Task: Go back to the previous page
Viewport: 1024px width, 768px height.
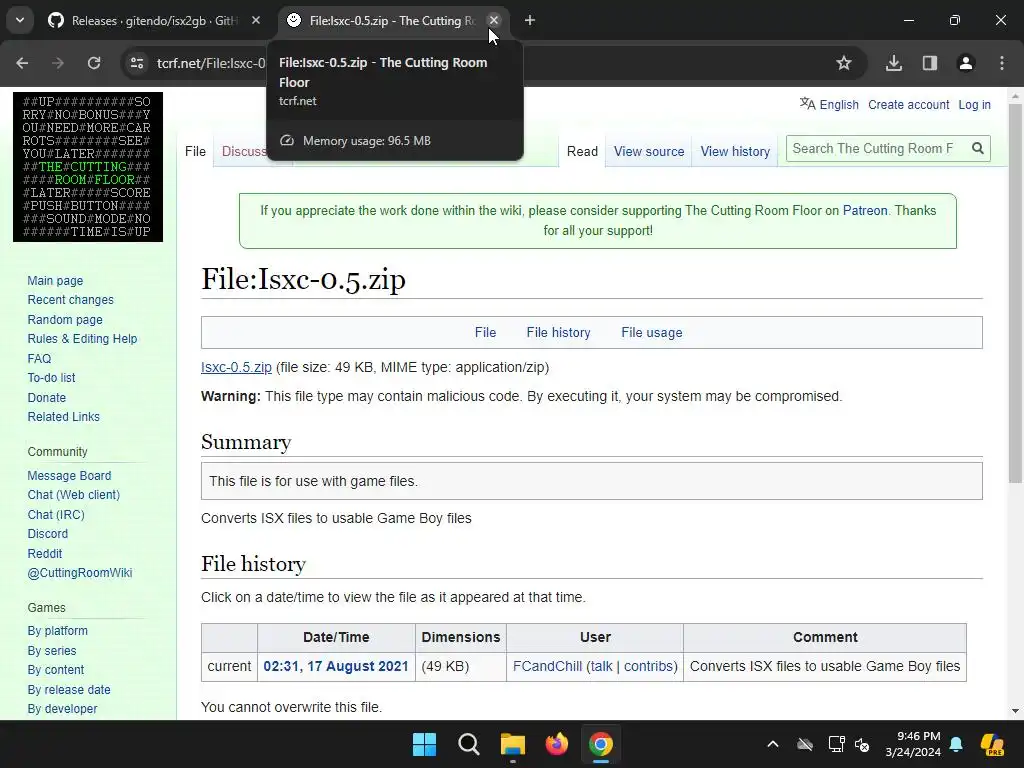Action: [22, 63]
